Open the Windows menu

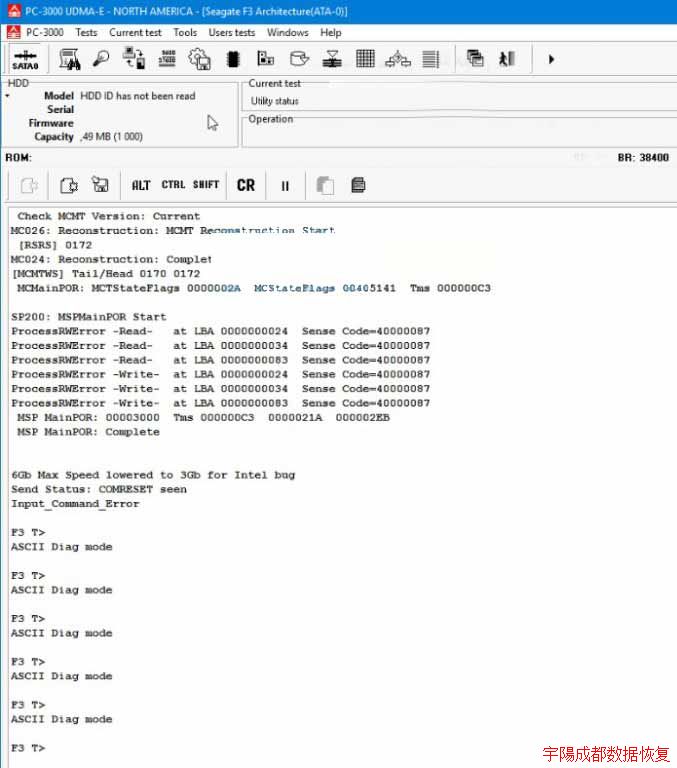pos(288,32)
